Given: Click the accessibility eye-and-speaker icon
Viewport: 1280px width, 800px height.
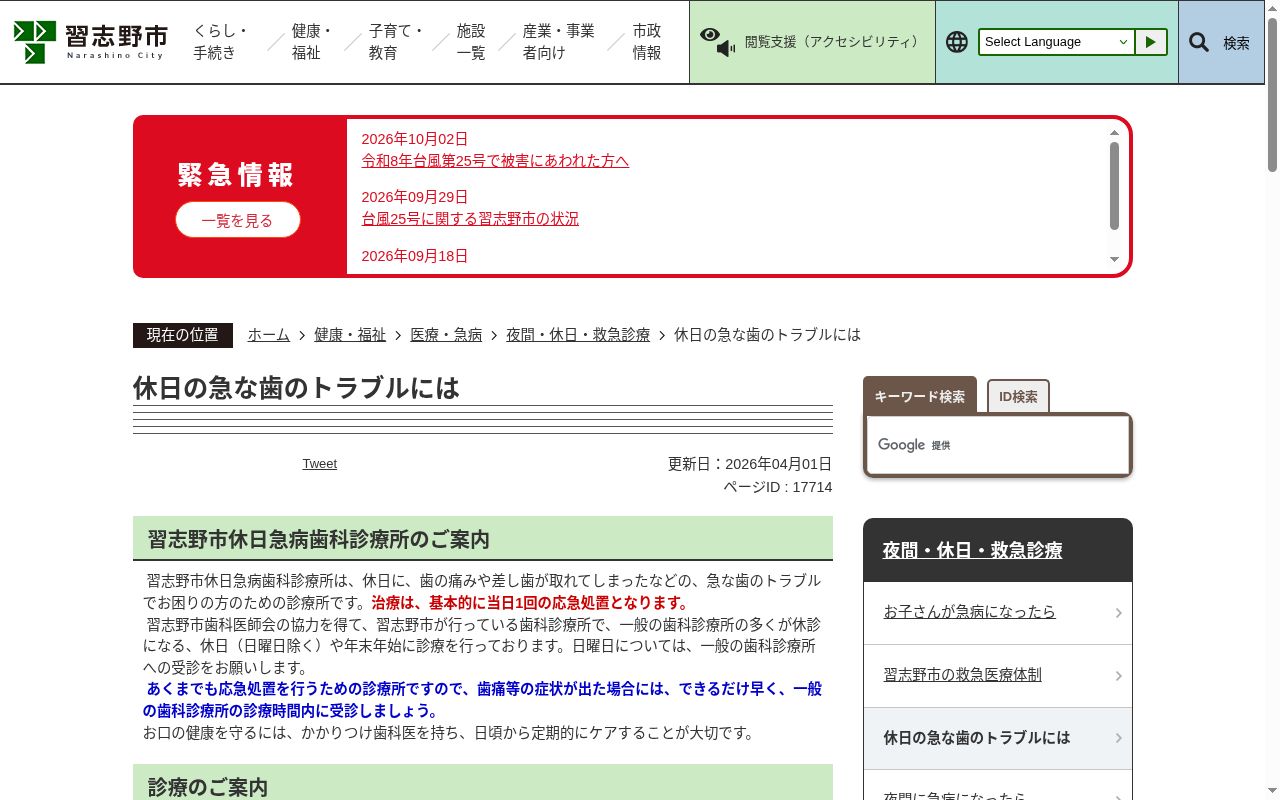Looking at the screenshot, I should [x=717, y=42].
